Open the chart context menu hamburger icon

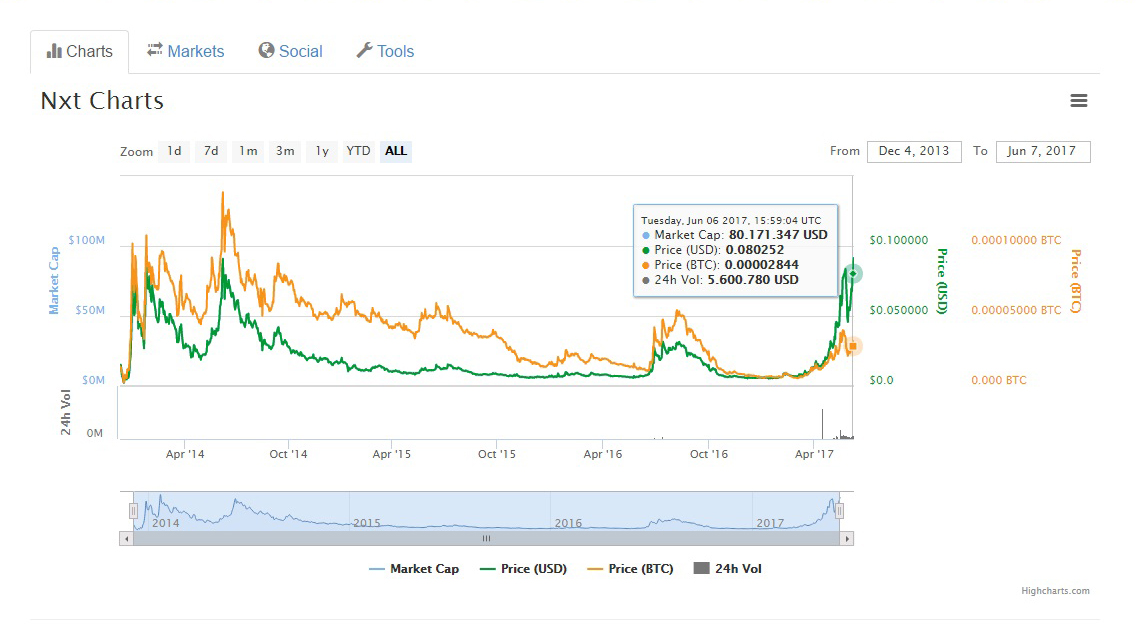coord(1078,101)
